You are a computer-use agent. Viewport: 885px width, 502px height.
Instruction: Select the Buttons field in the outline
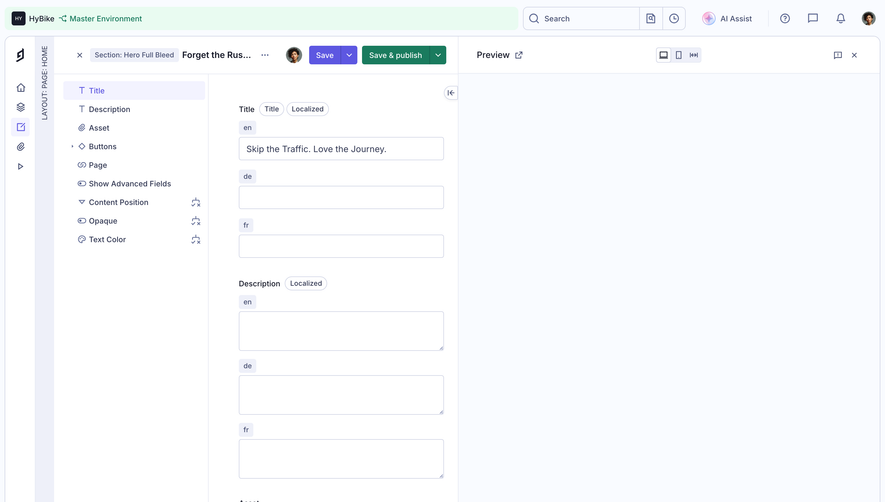point(102,146)
